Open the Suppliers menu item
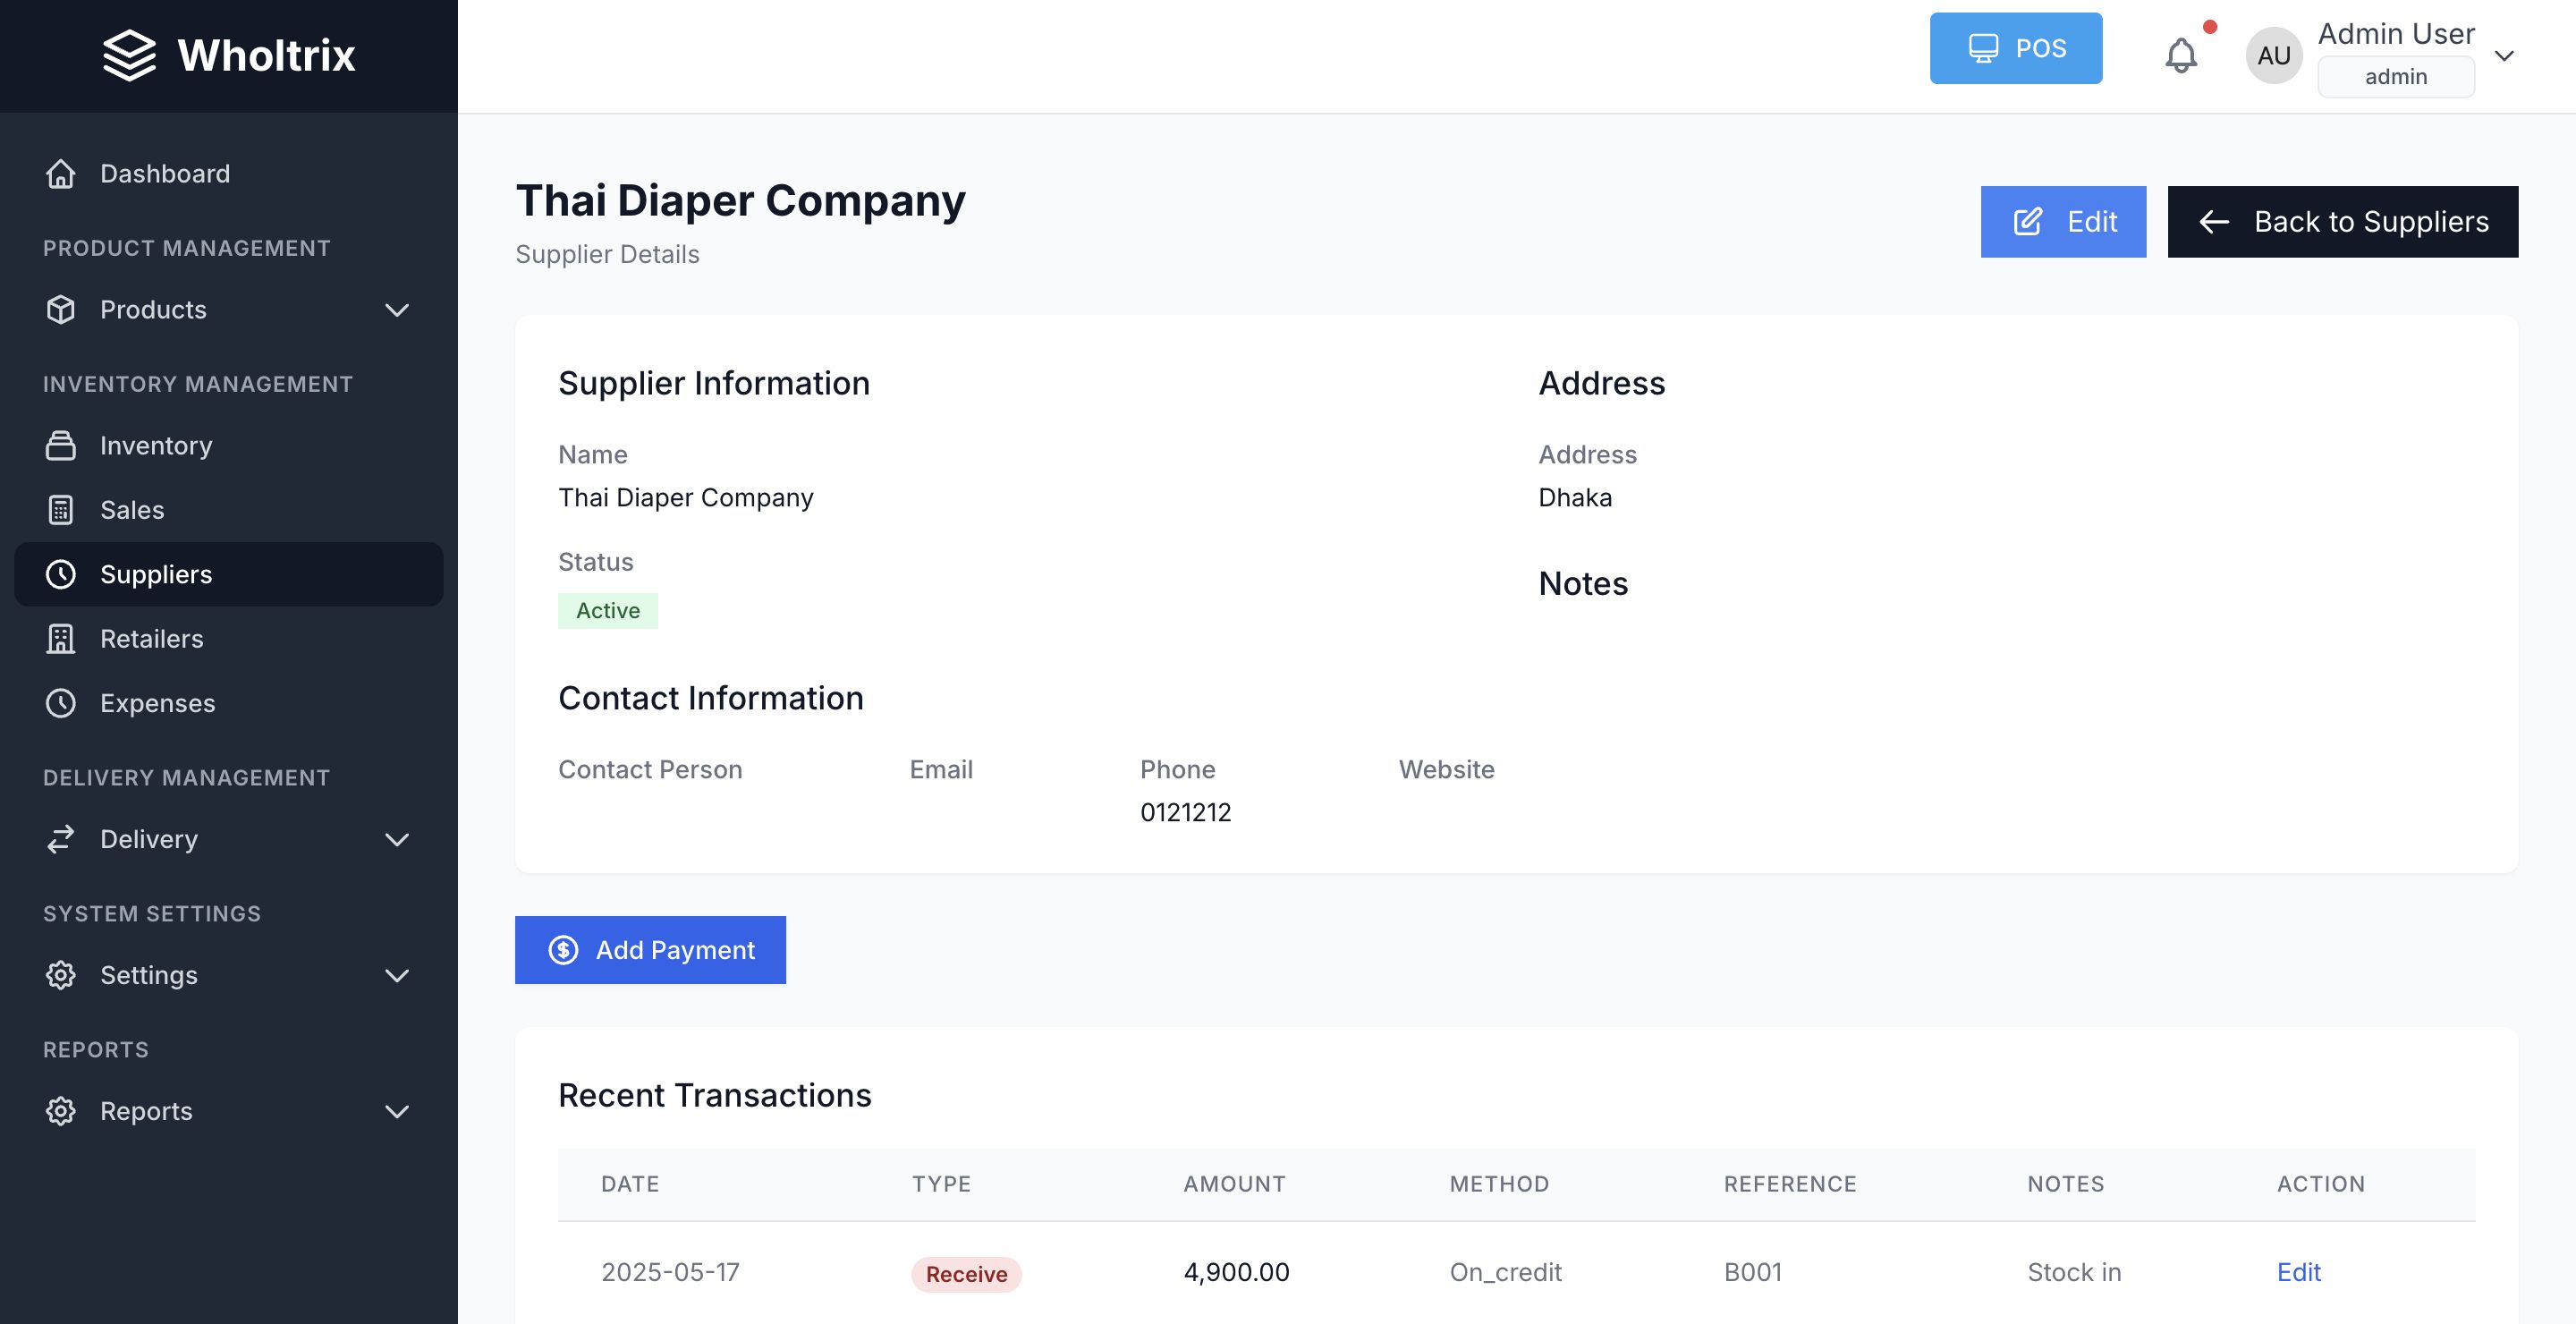The height and width of the screenshot is (1324, 2576). tap(156, 574)
